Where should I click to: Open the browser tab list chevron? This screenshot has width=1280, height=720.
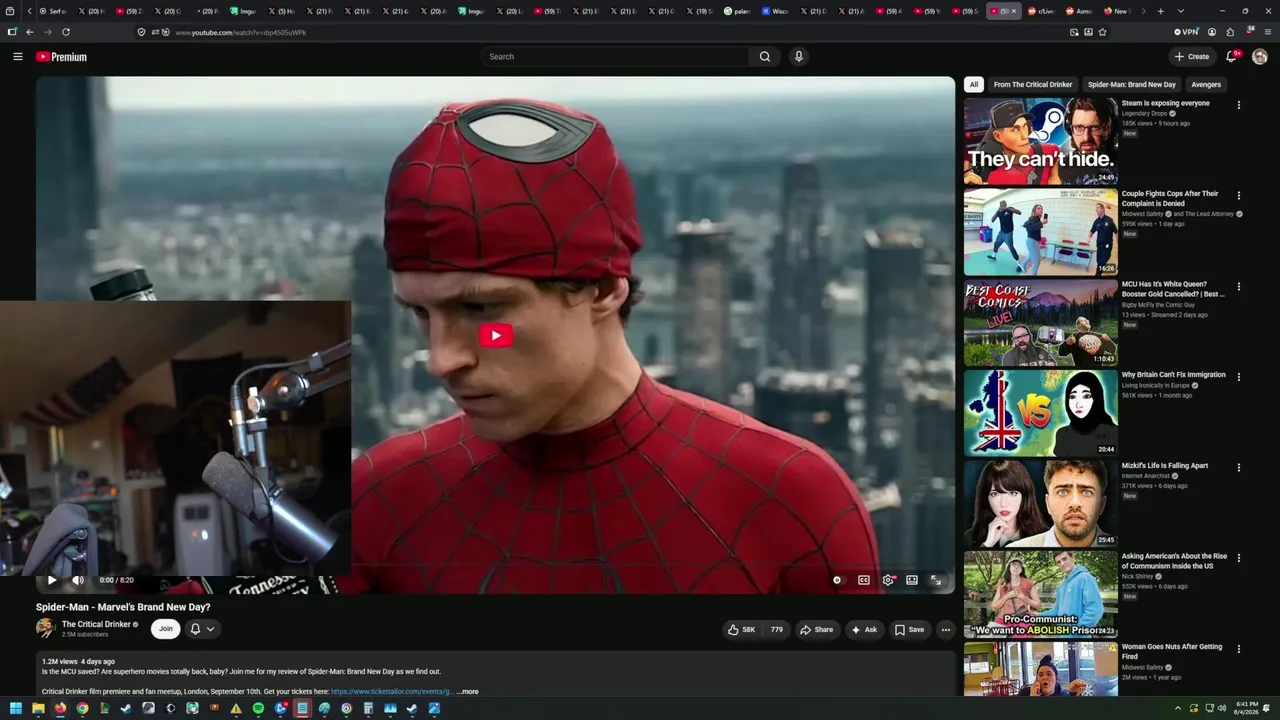(1180, 11)
